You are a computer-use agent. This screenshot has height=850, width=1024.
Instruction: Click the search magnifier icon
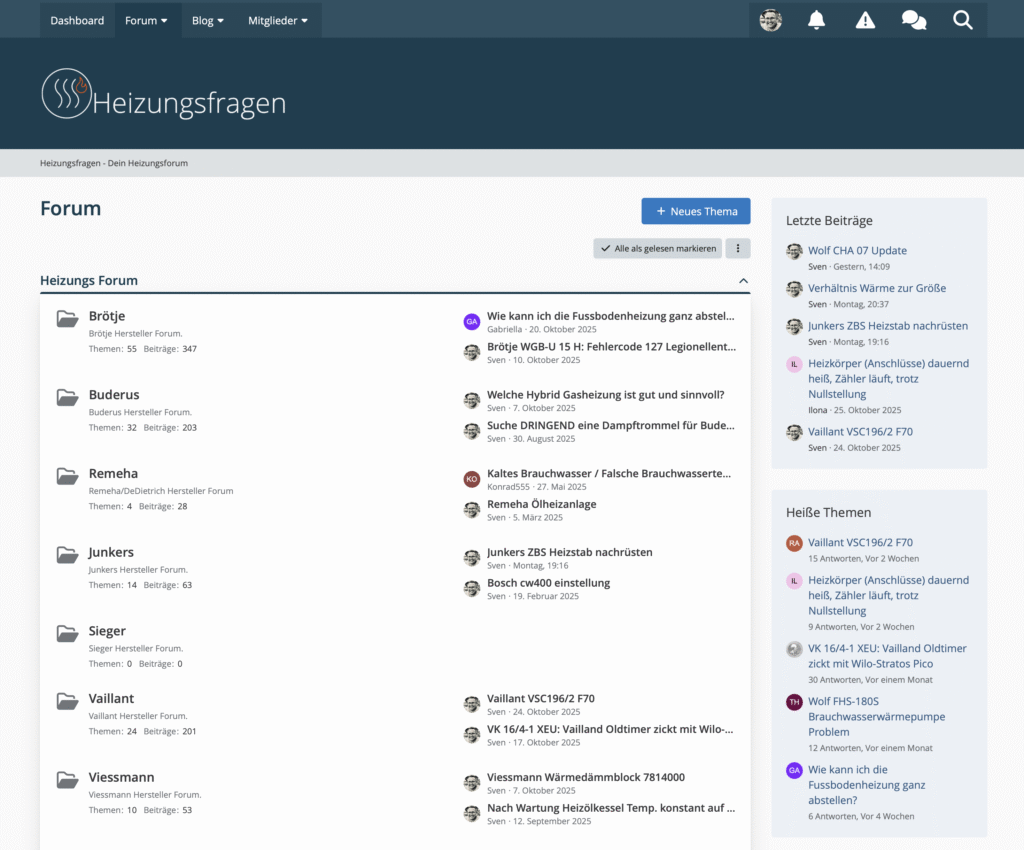point(962,20)
